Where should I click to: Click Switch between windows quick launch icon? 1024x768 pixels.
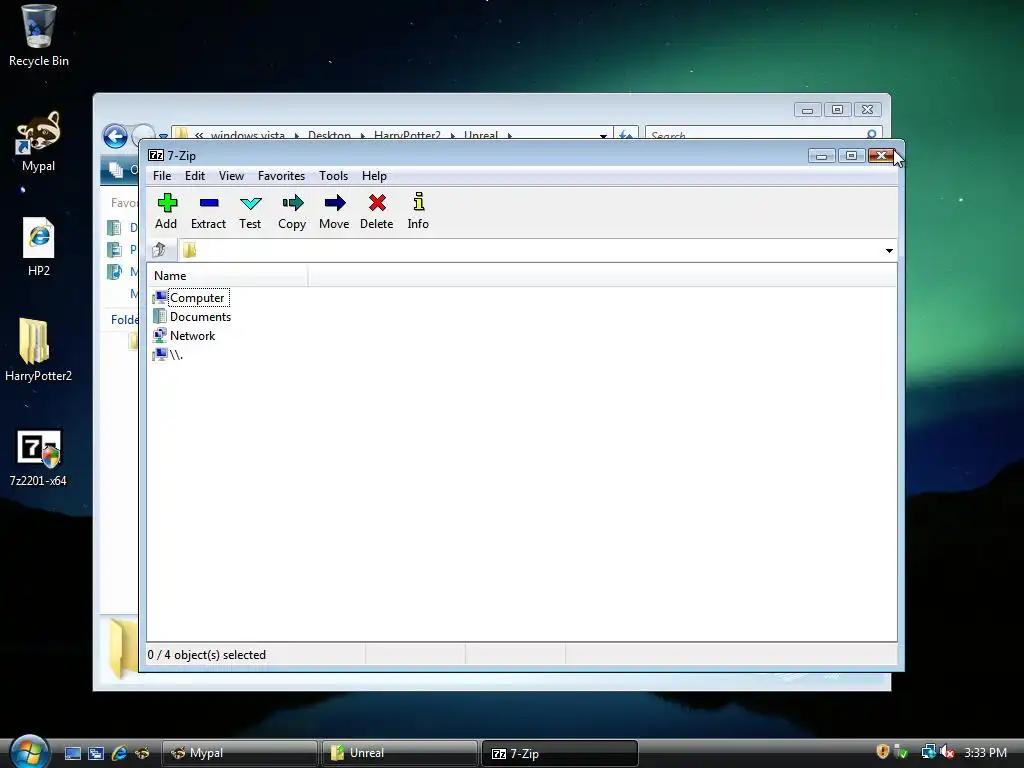[95, 753]
